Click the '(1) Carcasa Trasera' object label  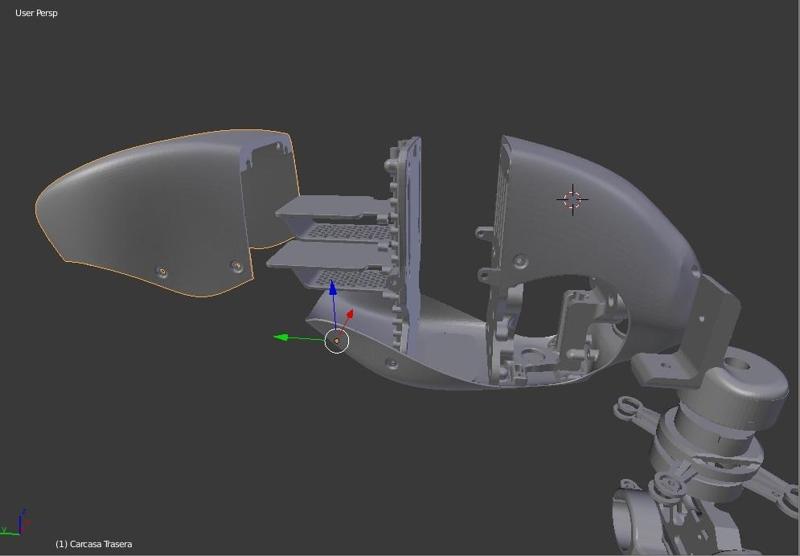pyautogui.click(x=94, y=544)
